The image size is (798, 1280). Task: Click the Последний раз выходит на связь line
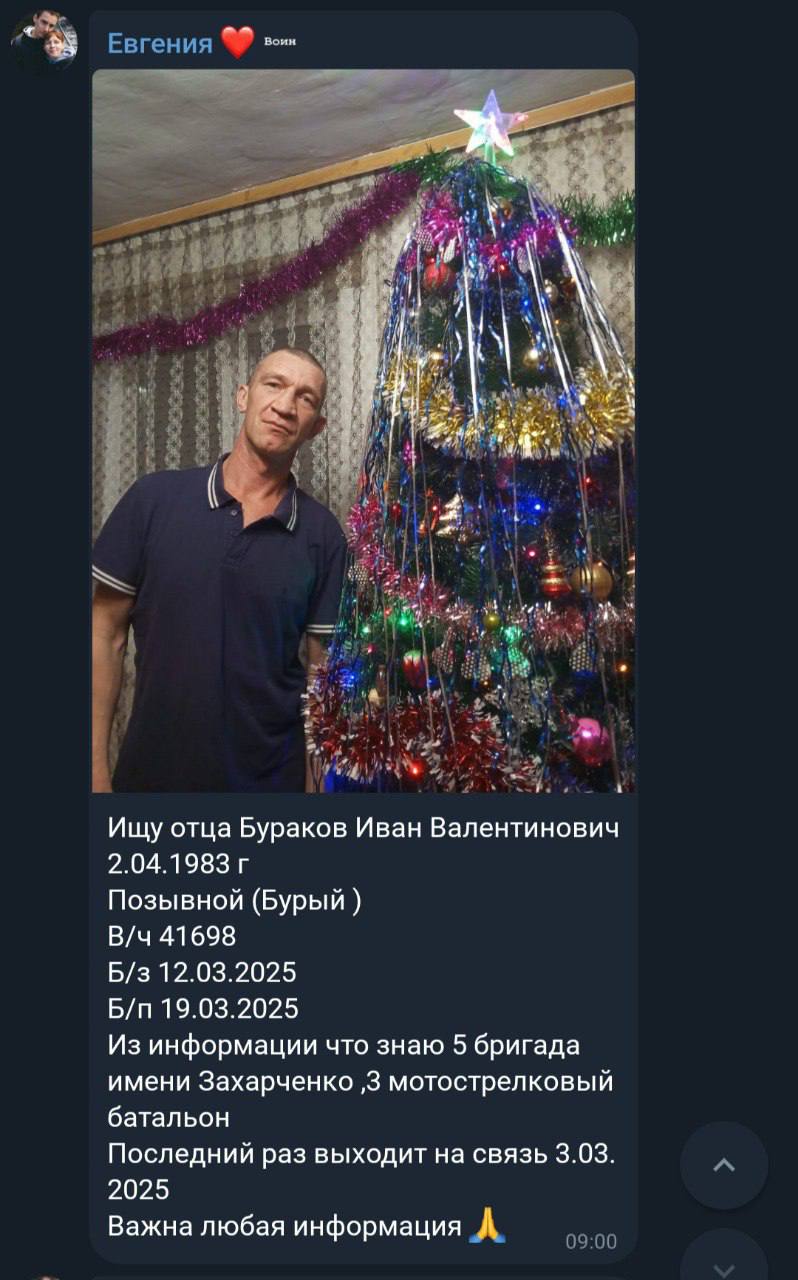pos(361,1153)
